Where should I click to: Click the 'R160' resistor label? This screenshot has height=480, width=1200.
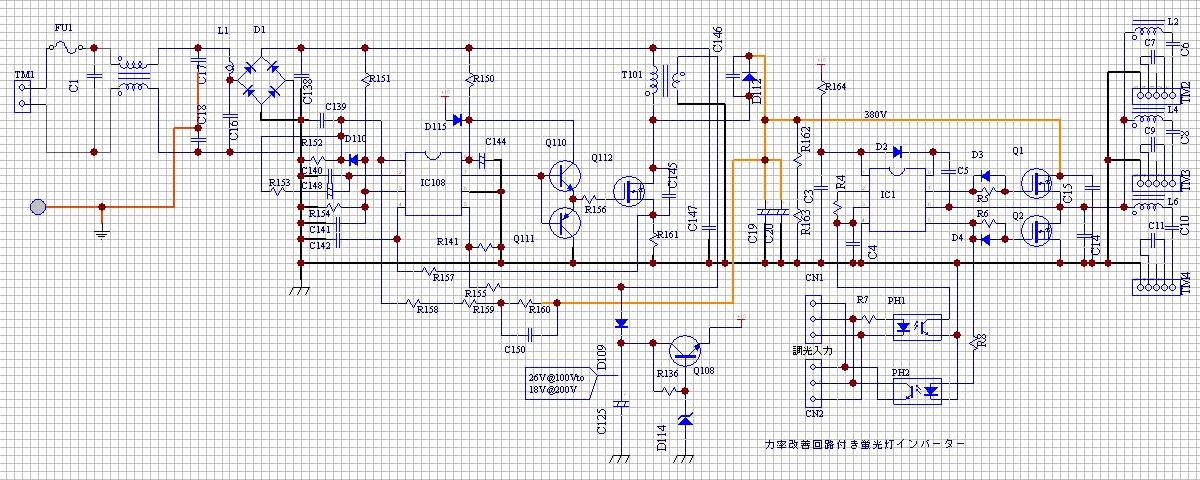pos(540,309)
